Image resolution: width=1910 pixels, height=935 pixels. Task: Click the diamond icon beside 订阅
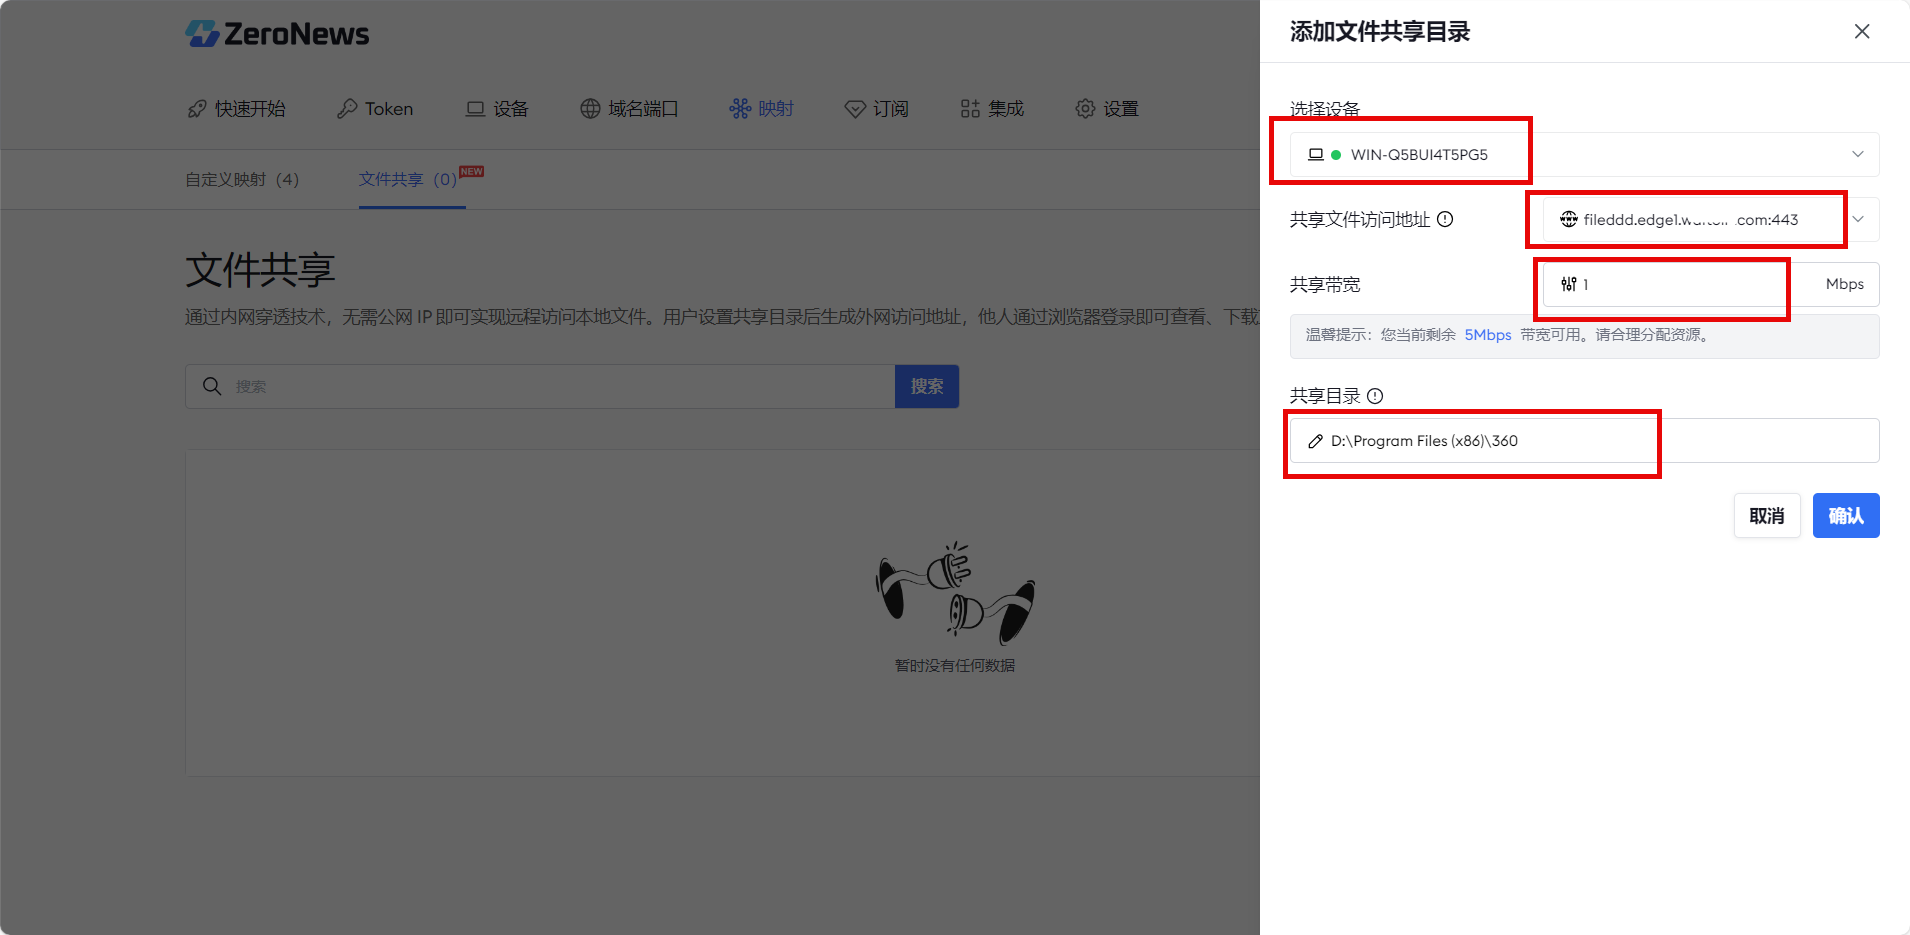coord(855,109)
